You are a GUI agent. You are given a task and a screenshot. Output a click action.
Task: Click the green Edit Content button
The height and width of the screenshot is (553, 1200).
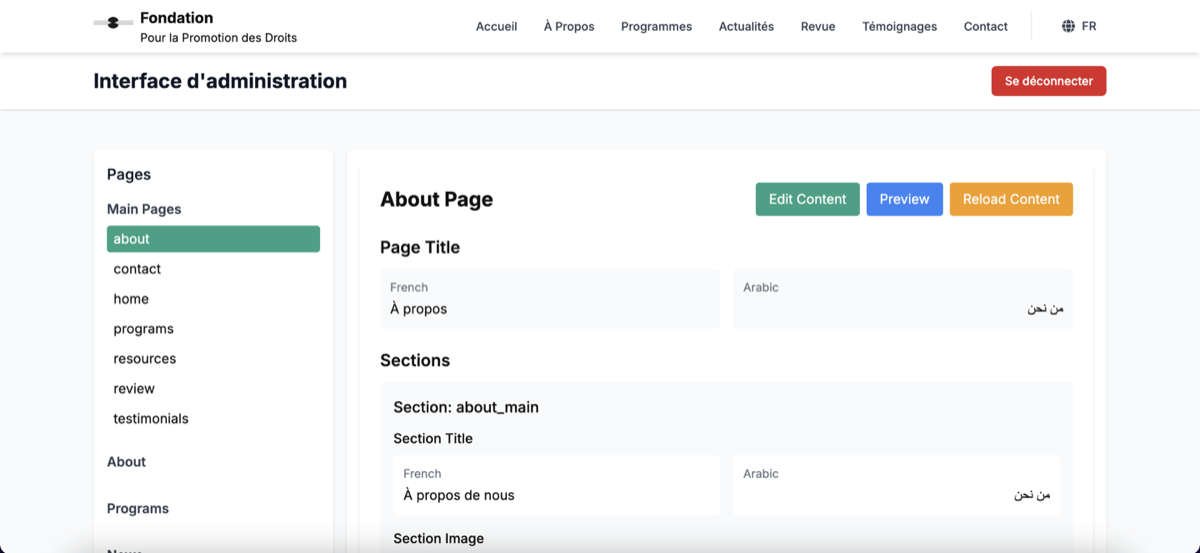click(807, 199)
